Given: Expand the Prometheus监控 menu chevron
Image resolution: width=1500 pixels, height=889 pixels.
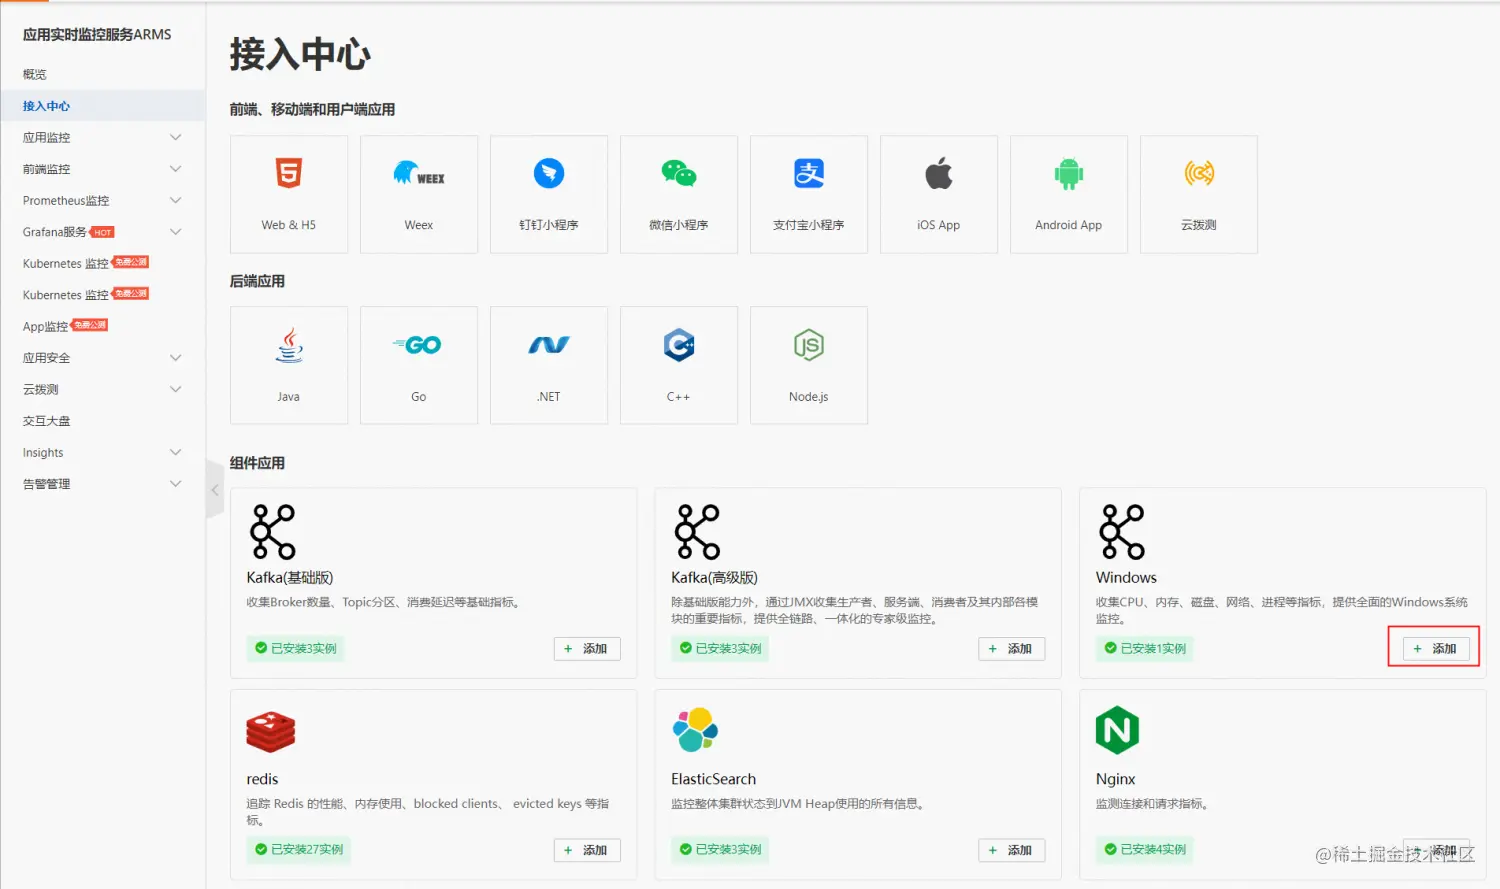Looking at the screenshot, I should (176, 200).
